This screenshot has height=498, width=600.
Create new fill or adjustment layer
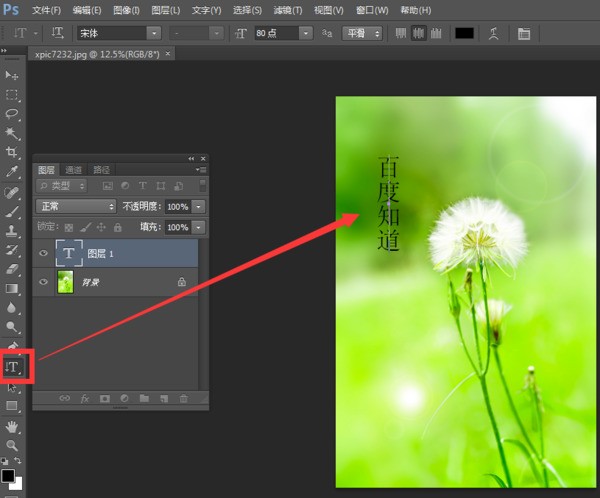124,398
